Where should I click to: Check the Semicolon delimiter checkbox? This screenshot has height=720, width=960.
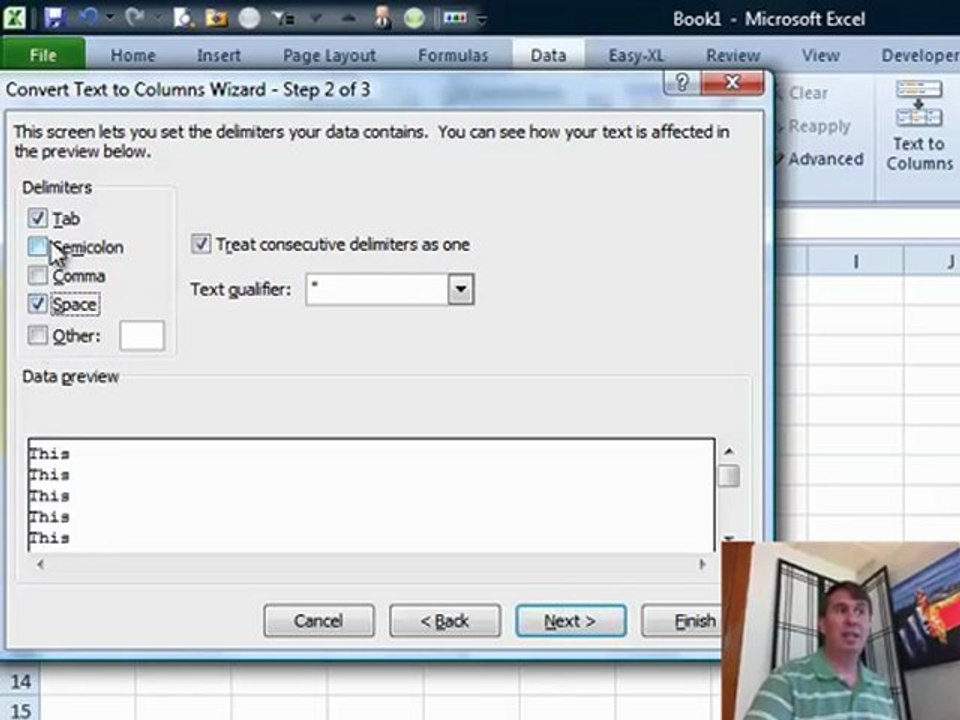[x=37, y=246]
